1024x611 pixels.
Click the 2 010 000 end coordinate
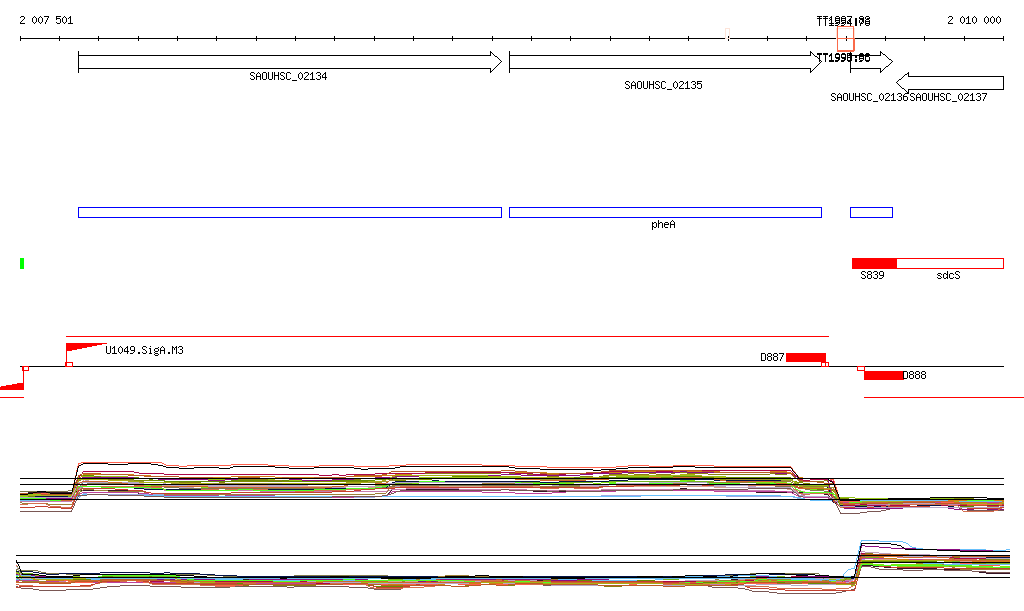pyautogui.click(x=974, y=20)
